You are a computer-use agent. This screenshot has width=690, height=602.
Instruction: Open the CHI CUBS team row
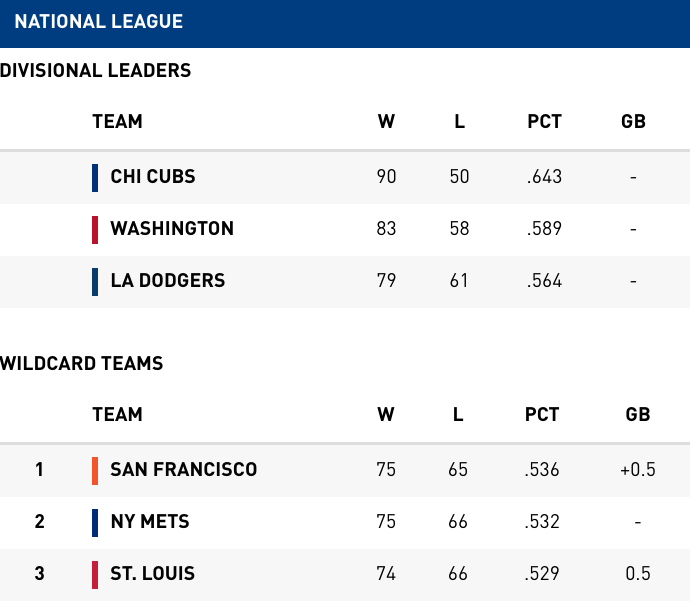tap(345, 178)
